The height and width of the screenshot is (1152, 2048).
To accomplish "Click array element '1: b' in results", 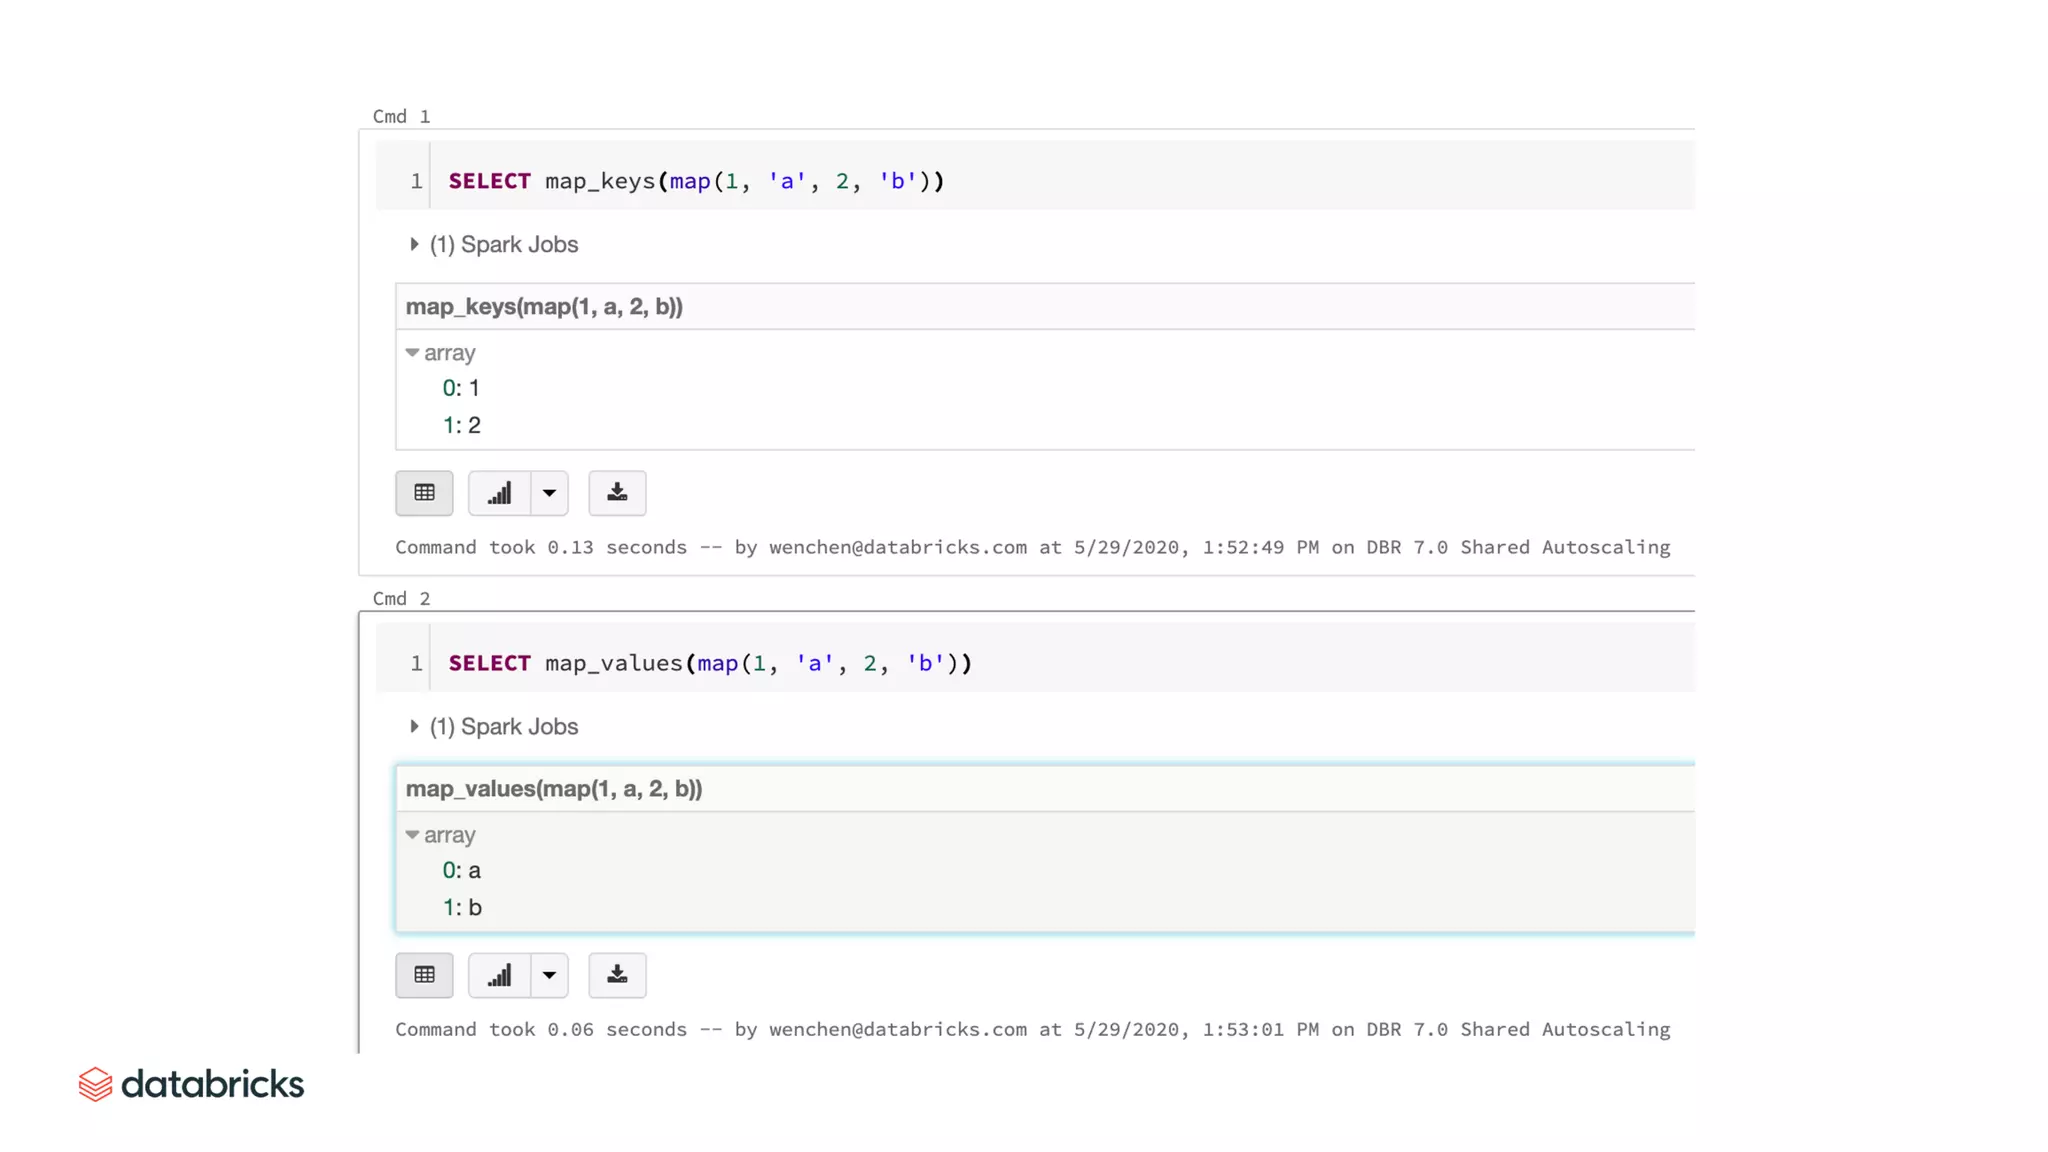I will click(462, 907).
